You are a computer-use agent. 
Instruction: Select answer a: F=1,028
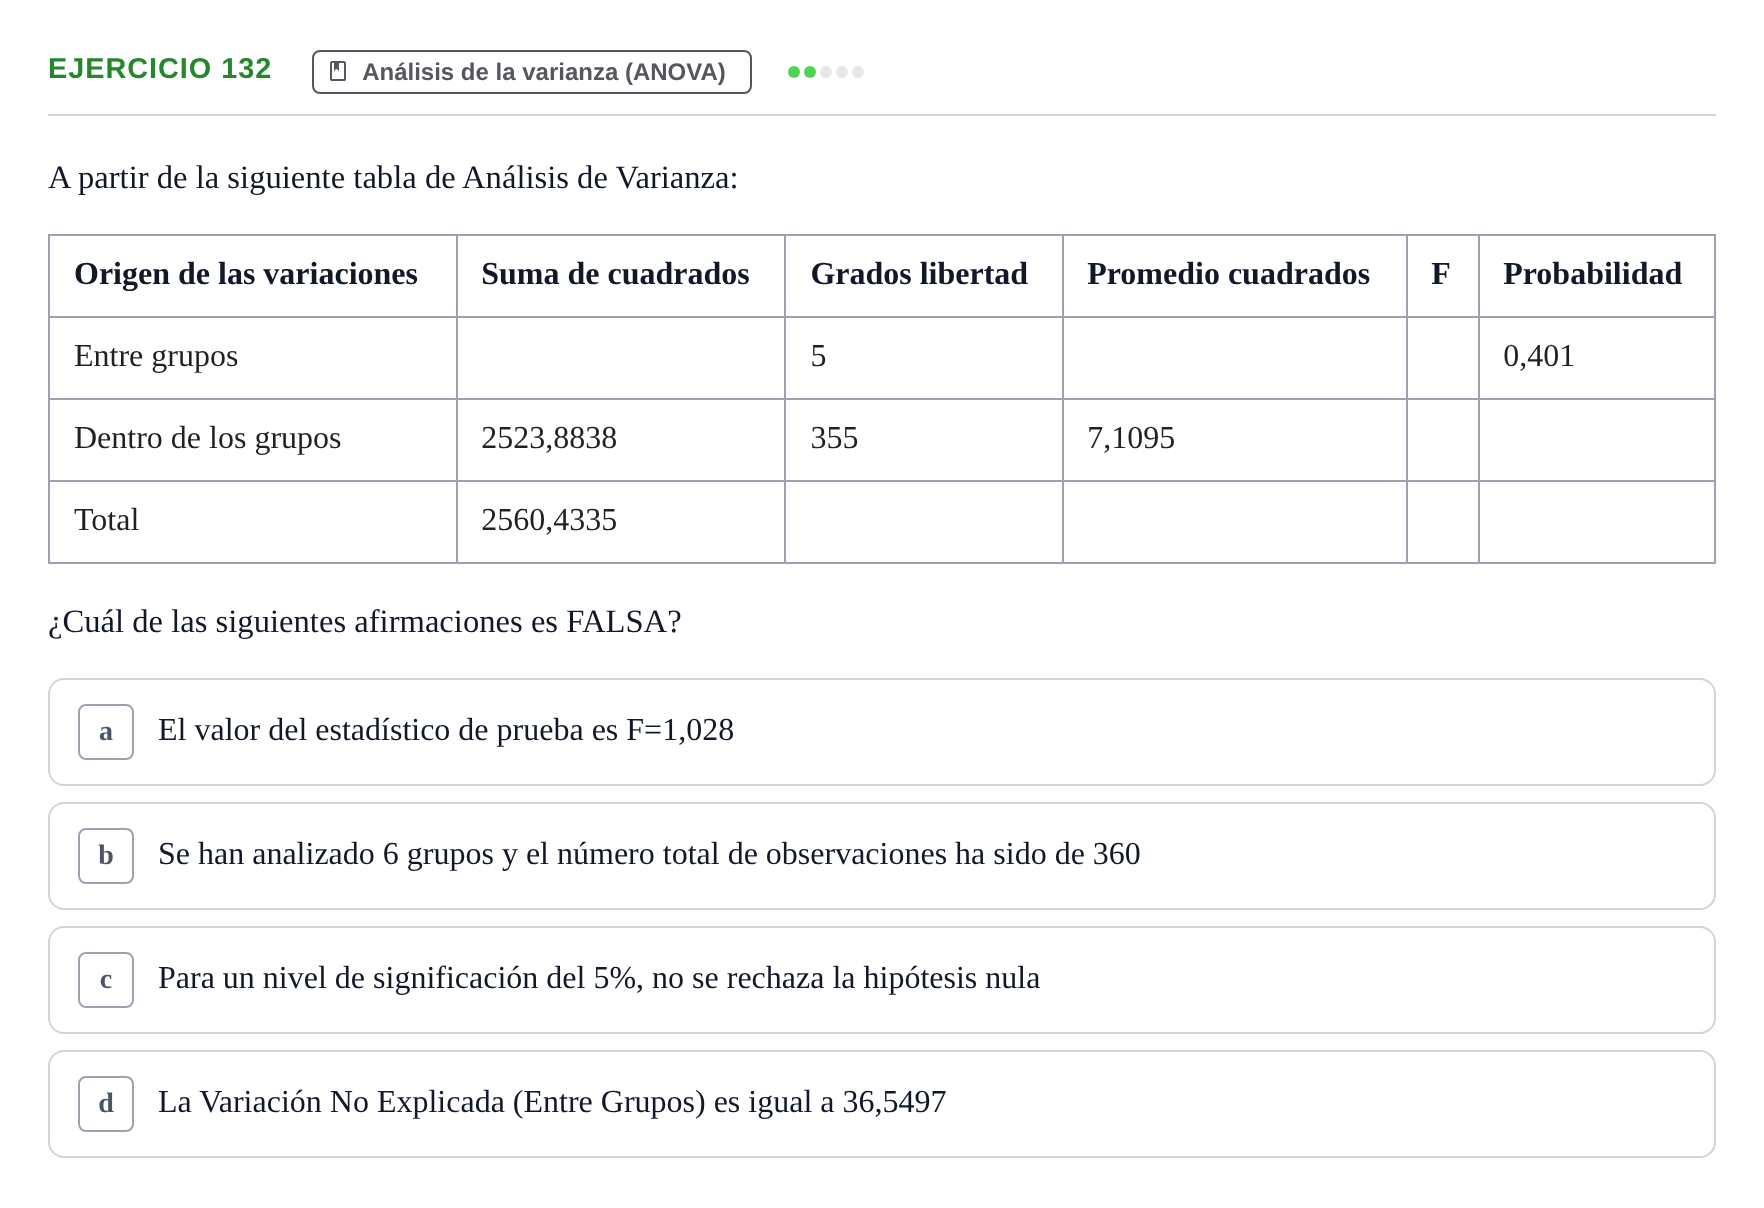pos(881,732)
